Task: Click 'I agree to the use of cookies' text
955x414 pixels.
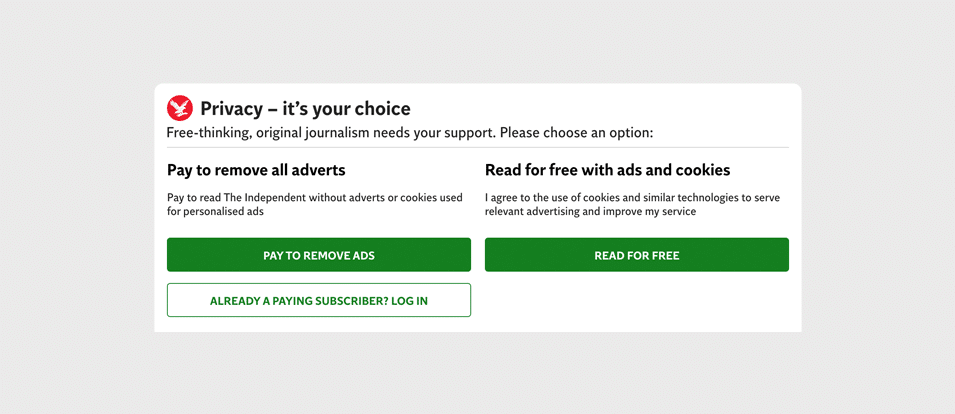Action: coord(548,198)
